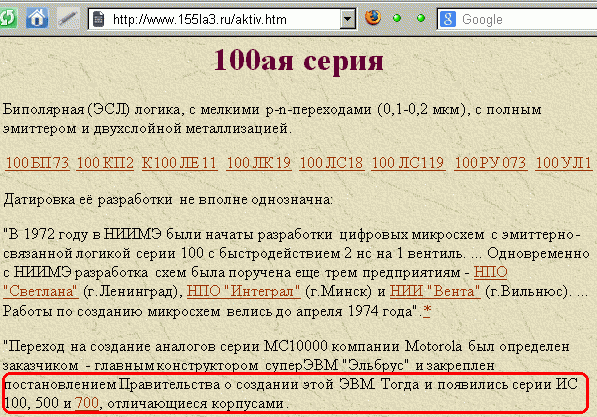Open the 100БП73 chip link

click(x=37, y=163)
